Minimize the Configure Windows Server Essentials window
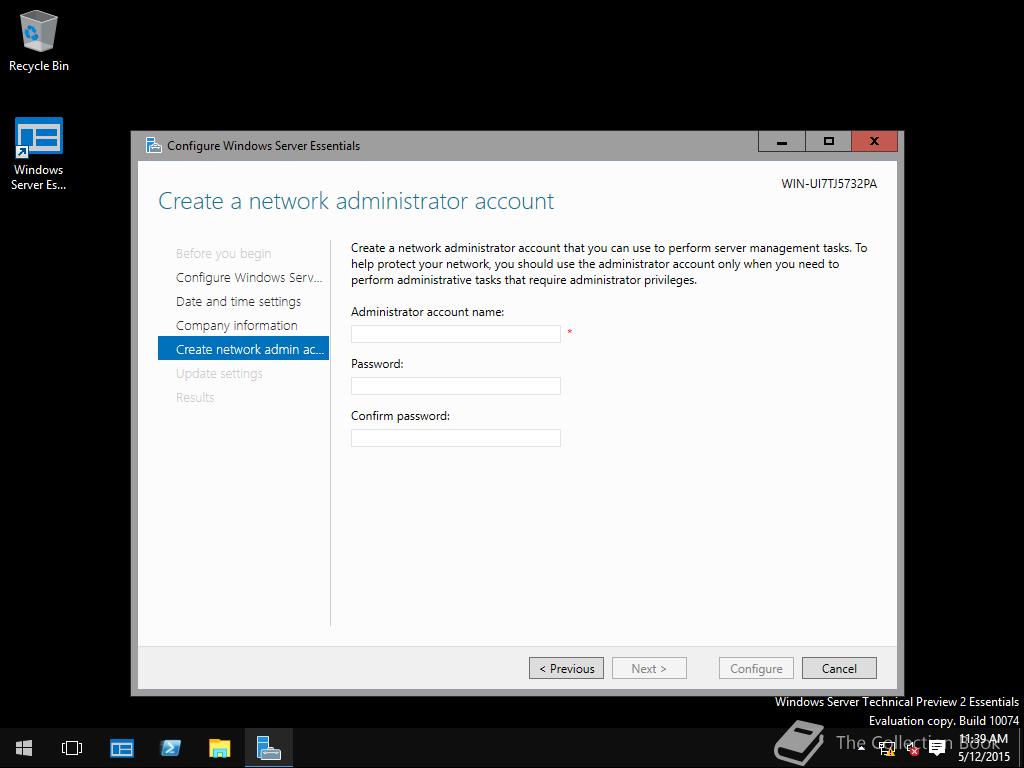Viewport: 1024px width, 768px height. point(782,142)
